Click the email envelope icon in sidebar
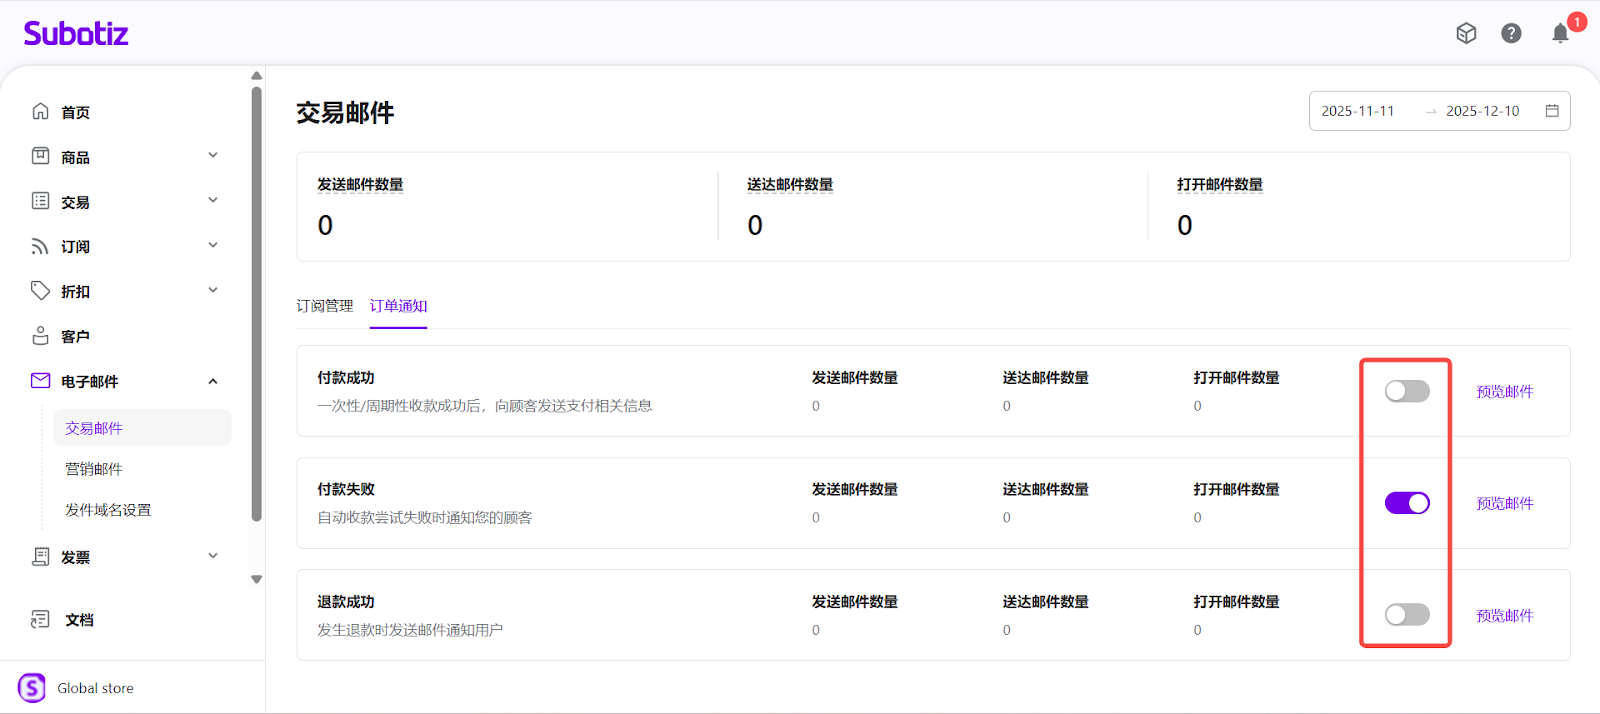The height and width of the screenshot is (714, 1600). click(40, 381)
